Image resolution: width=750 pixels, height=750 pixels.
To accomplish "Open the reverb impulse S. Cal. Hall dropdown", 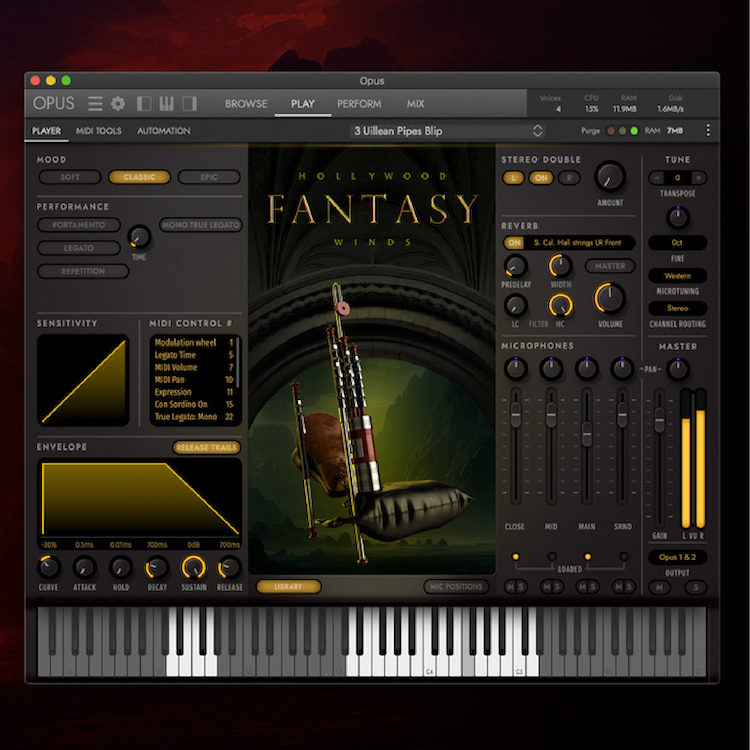I will tap(578, 243).
